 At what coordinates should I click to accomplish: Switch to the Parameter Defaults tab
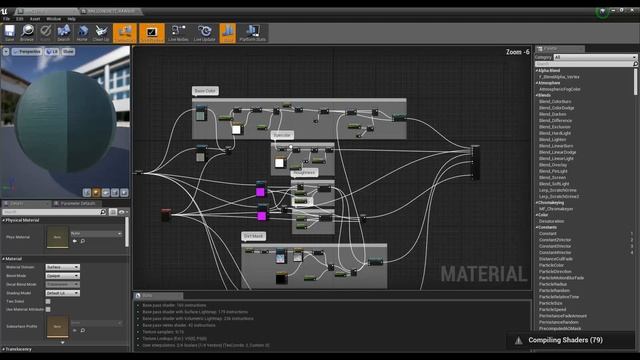click(x=77, y=203)
